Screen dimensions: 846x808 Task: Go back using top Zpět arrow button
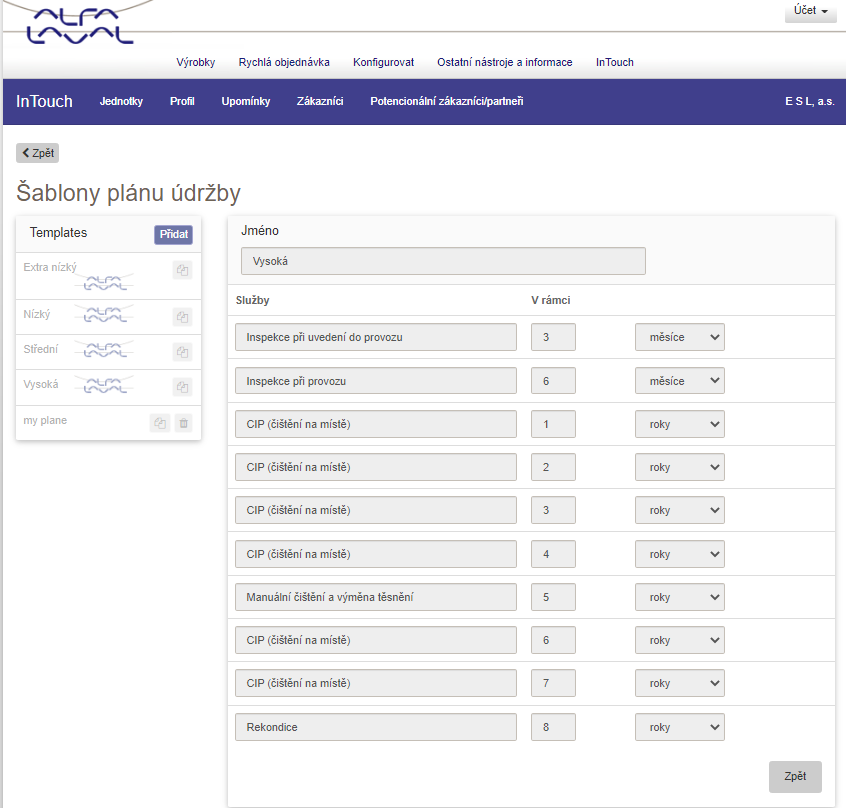click(x=38, y=153)
